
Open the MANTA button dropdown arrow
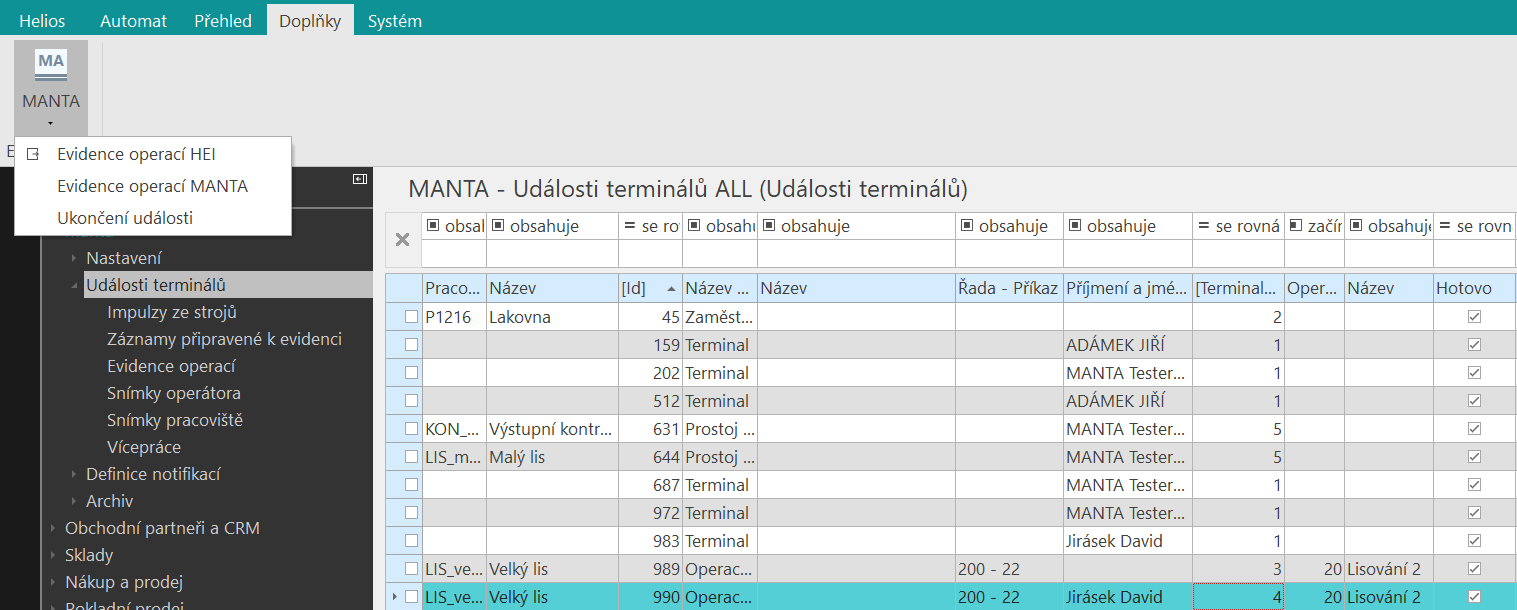pos(50,124)
